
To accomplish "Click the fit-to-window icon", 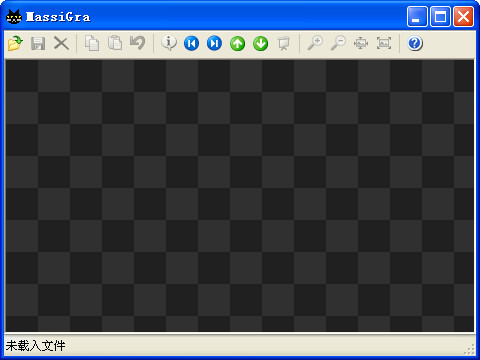I will tap(361, 43).
